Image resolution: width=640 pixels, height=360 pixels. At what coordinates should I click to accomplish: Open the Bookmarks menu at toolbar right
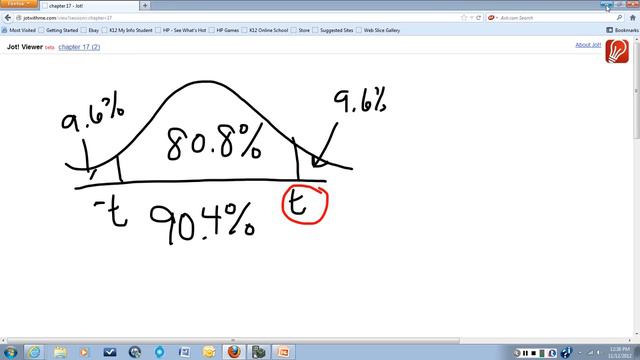[622, 30]
